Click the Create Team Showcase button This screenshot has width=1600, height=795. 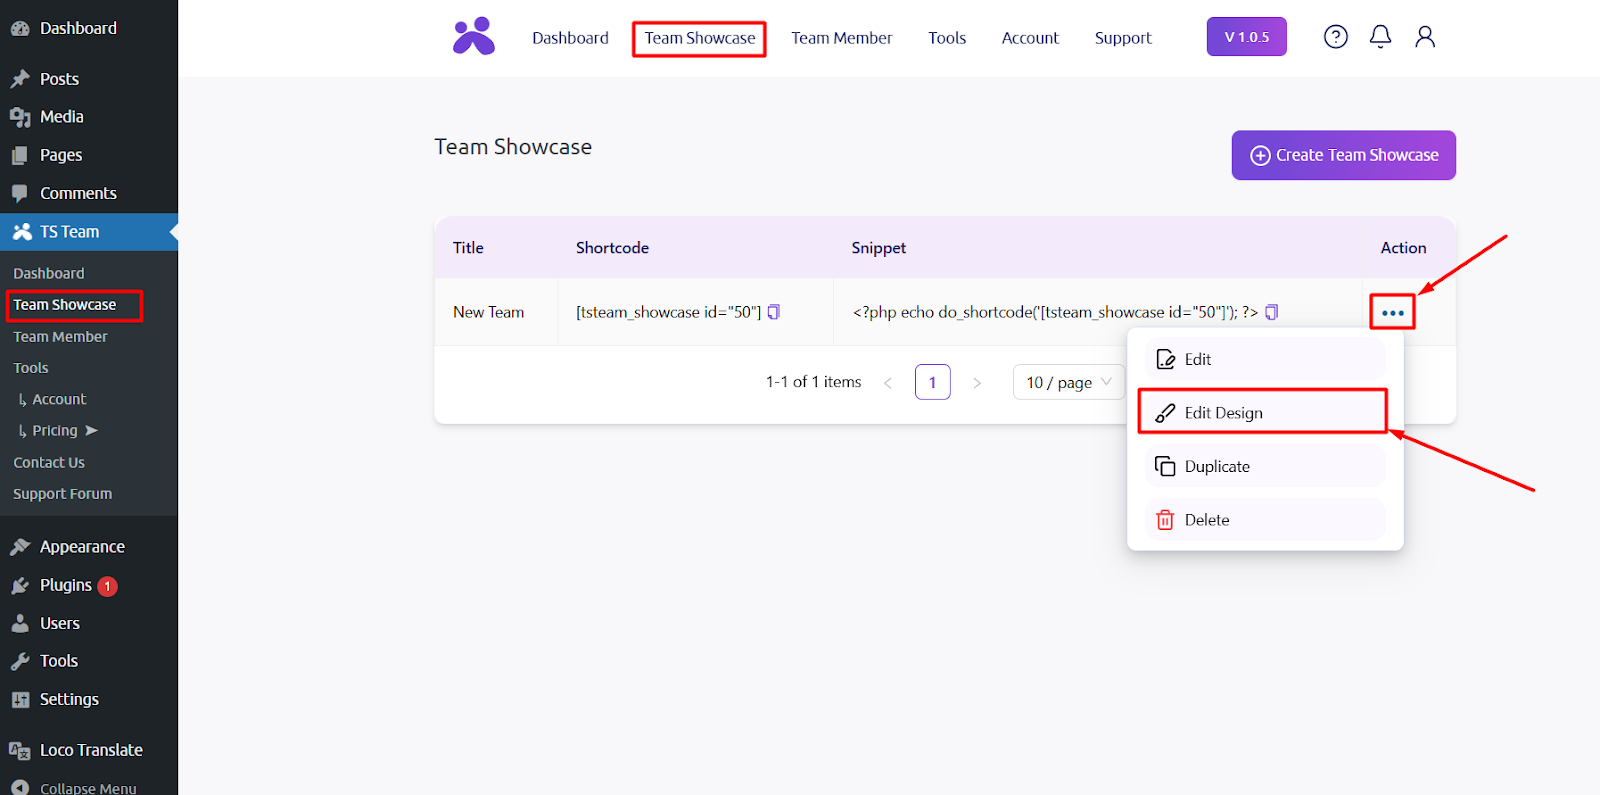click(1343, 155)
